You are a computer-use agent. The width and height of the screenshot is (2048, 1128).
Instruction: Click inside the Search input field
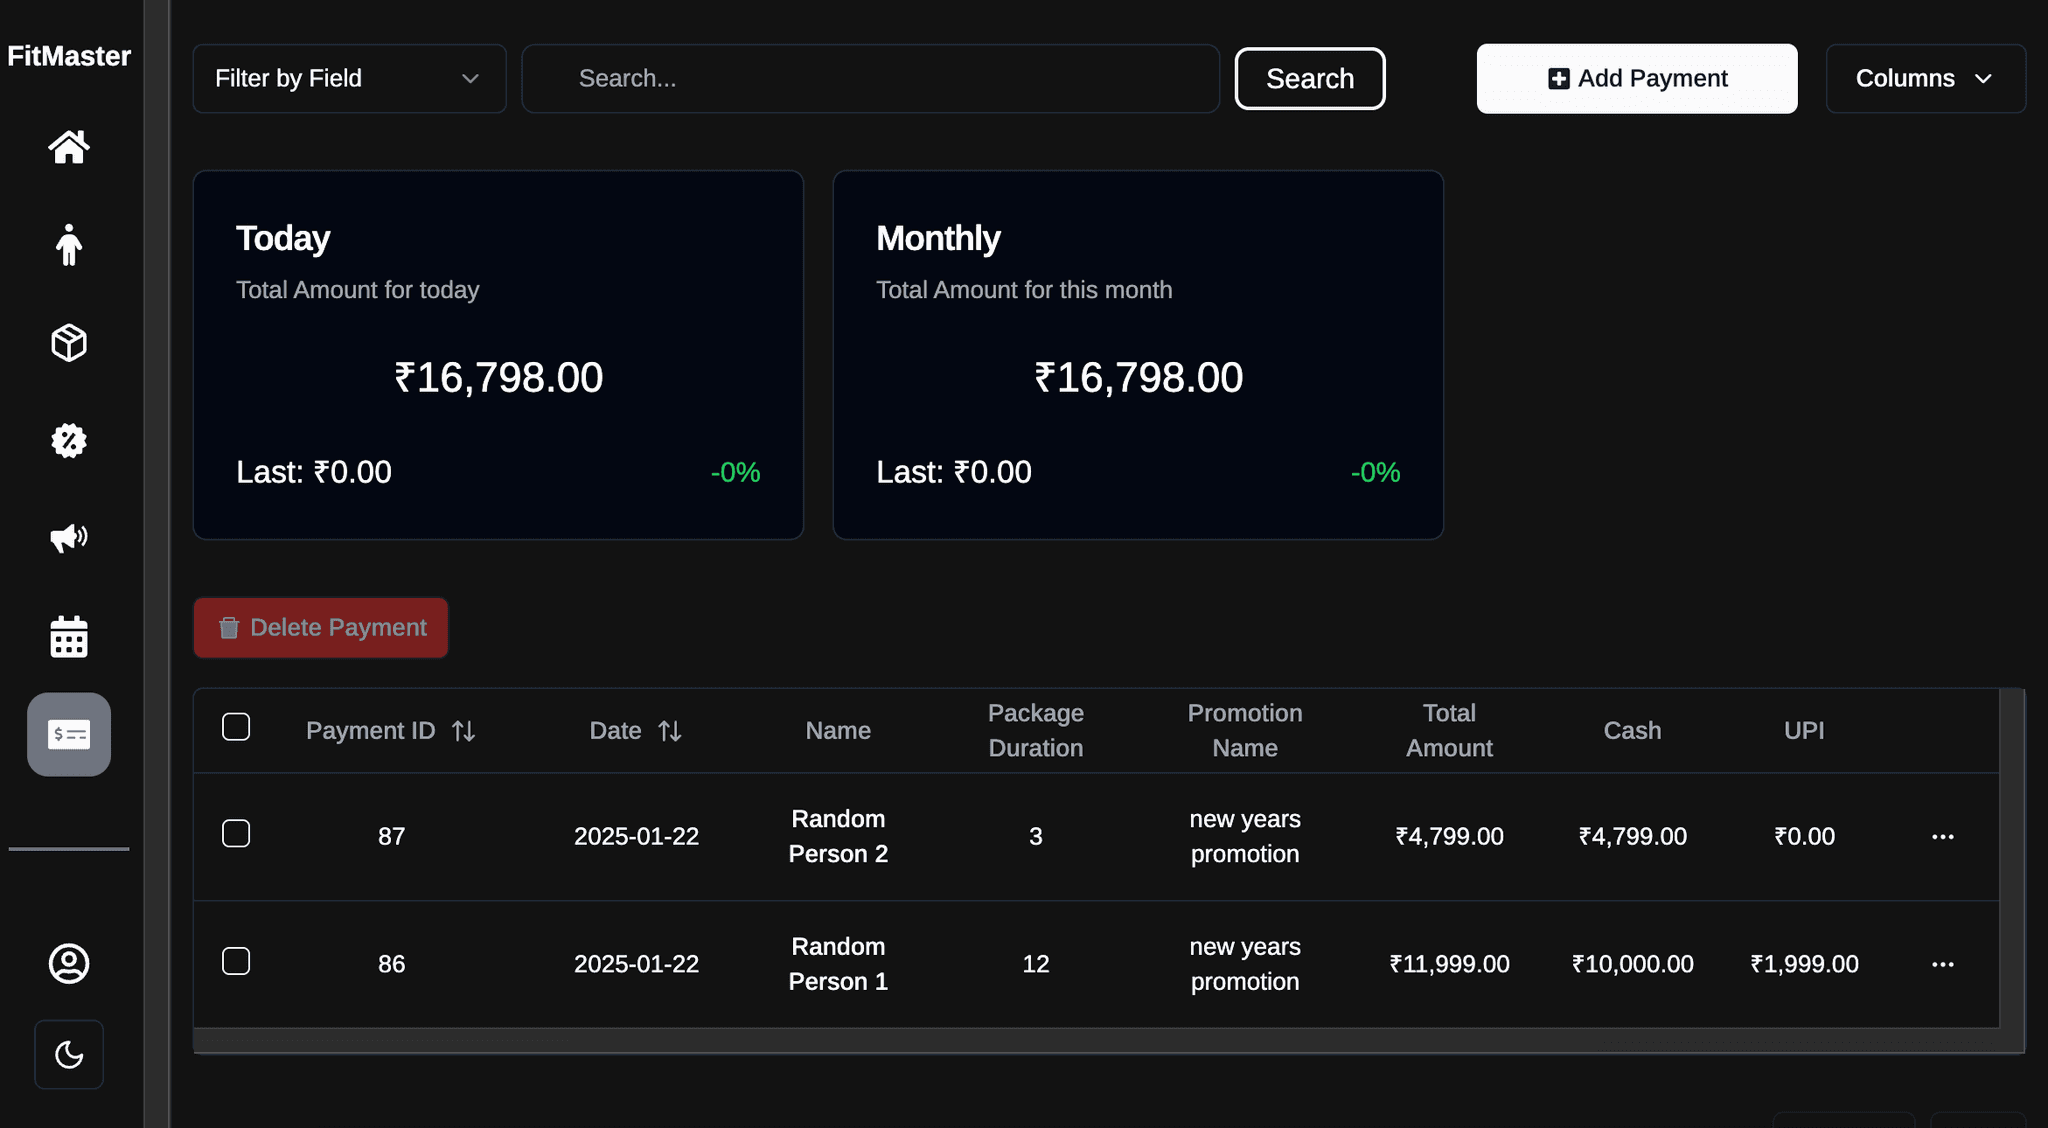[869, 78]
